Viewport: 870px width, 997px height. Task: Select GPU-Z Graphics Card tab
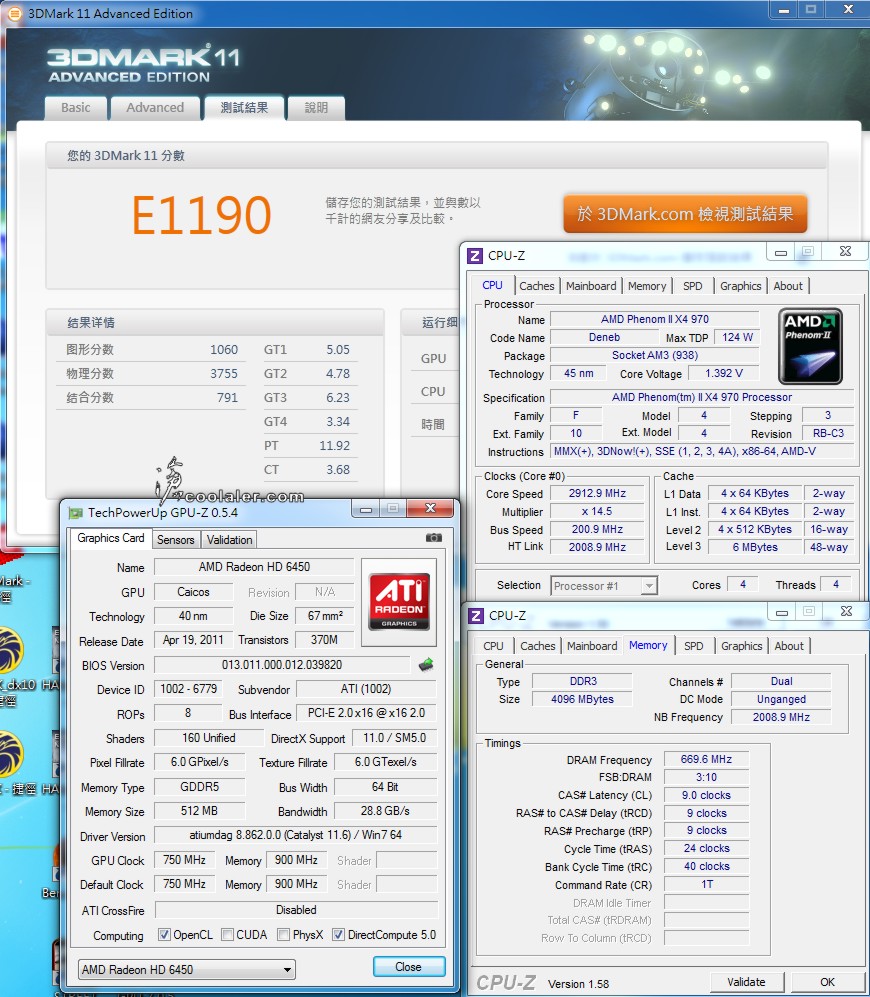pos(111,538)
